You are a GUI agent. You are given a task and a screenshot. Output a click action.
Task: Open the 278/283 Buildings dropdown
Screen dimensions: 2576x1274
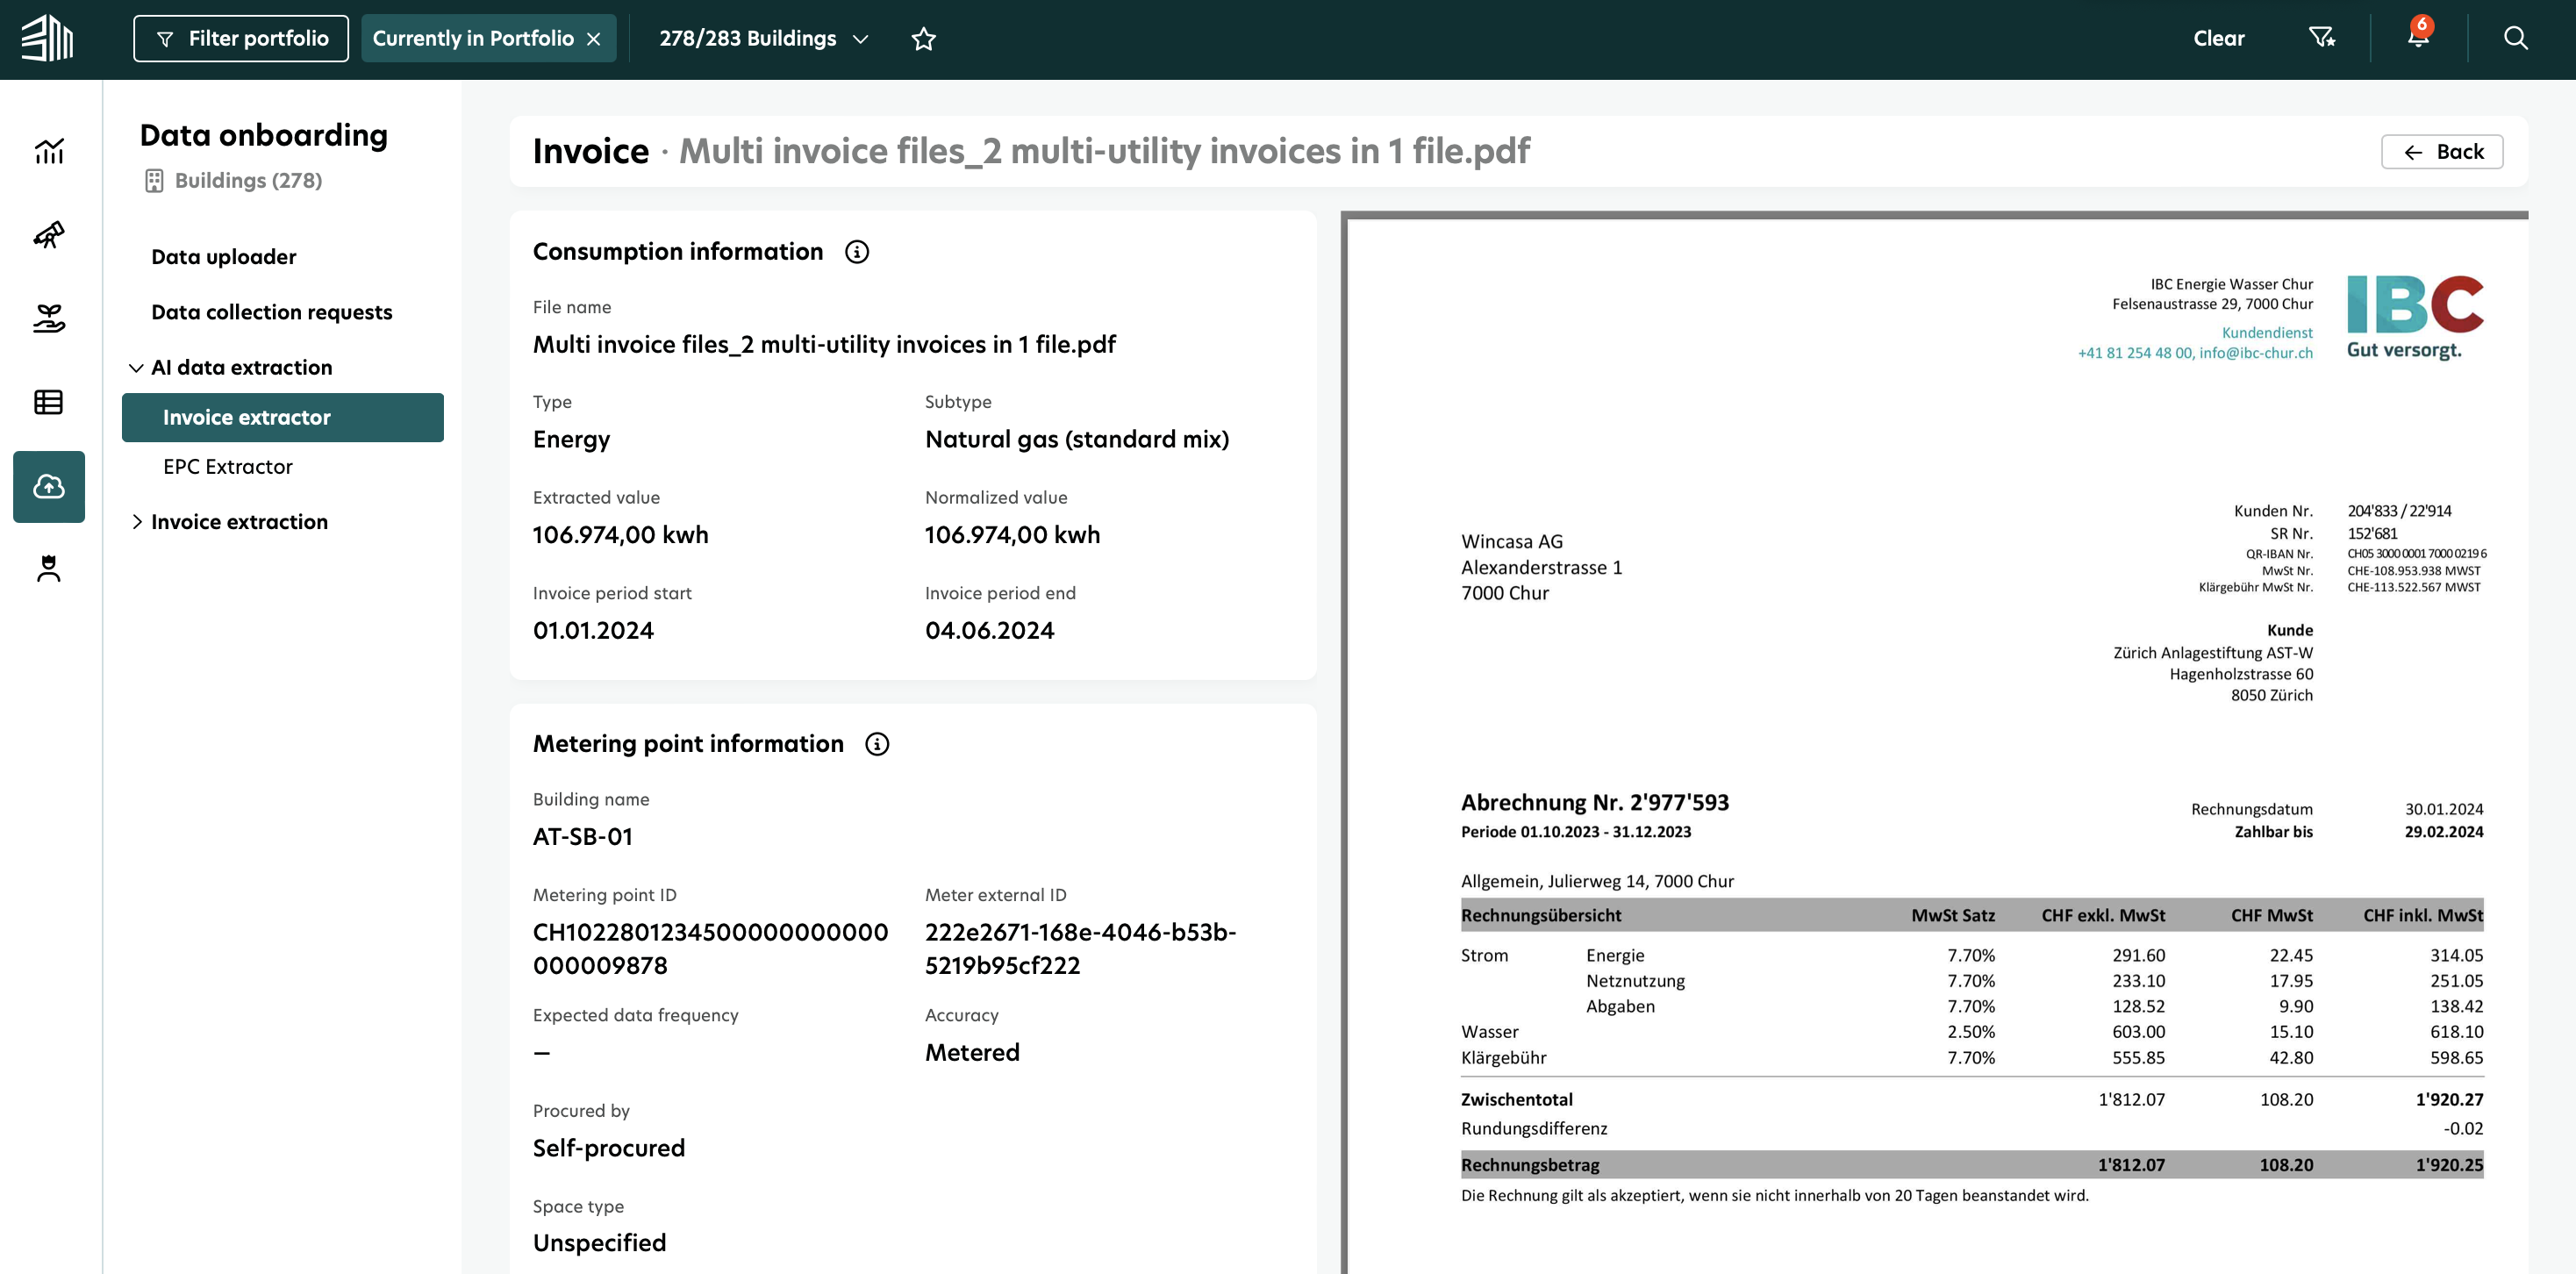pyautogui.click(x=862, y=39)
